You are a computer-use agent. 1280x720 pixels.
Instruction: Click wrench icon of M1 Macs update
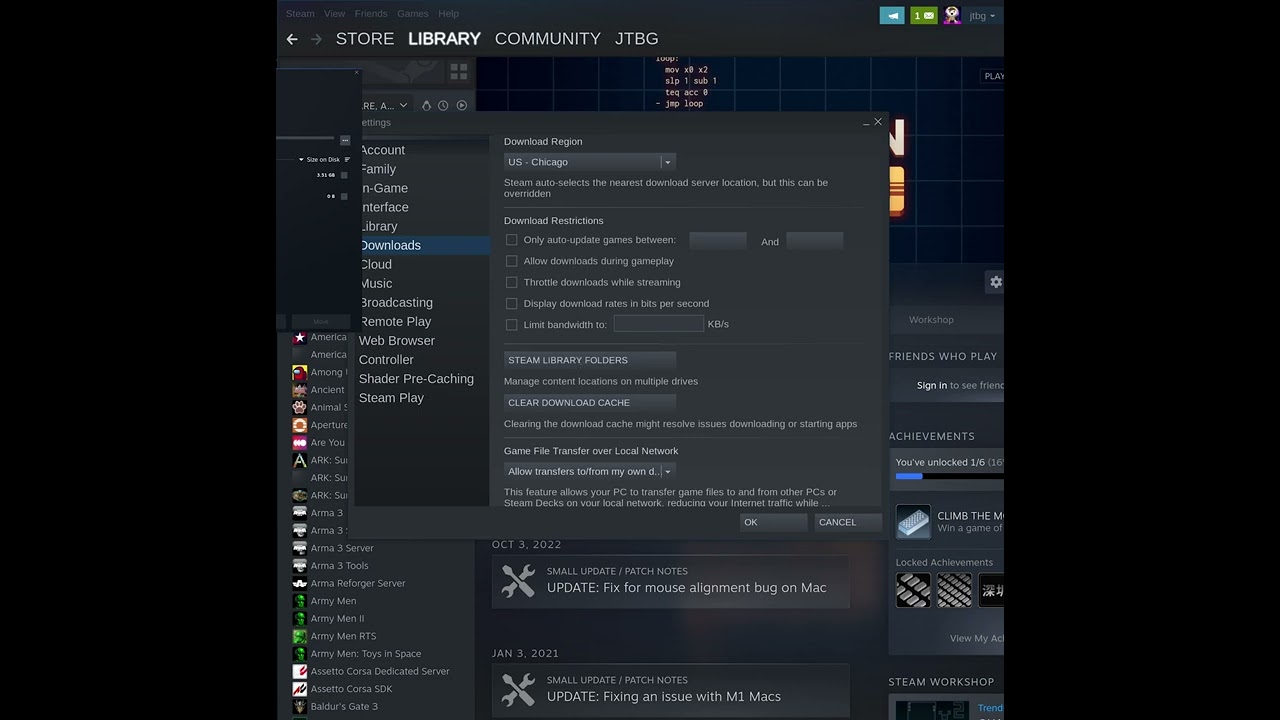(x=518, y=689)
